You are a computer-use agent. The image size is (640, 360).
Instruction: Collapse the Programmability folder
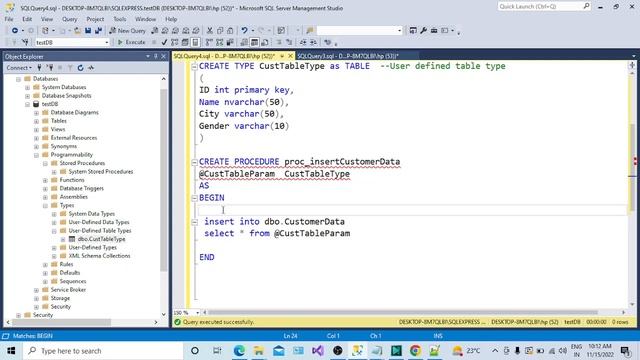[x=36, y=155]
